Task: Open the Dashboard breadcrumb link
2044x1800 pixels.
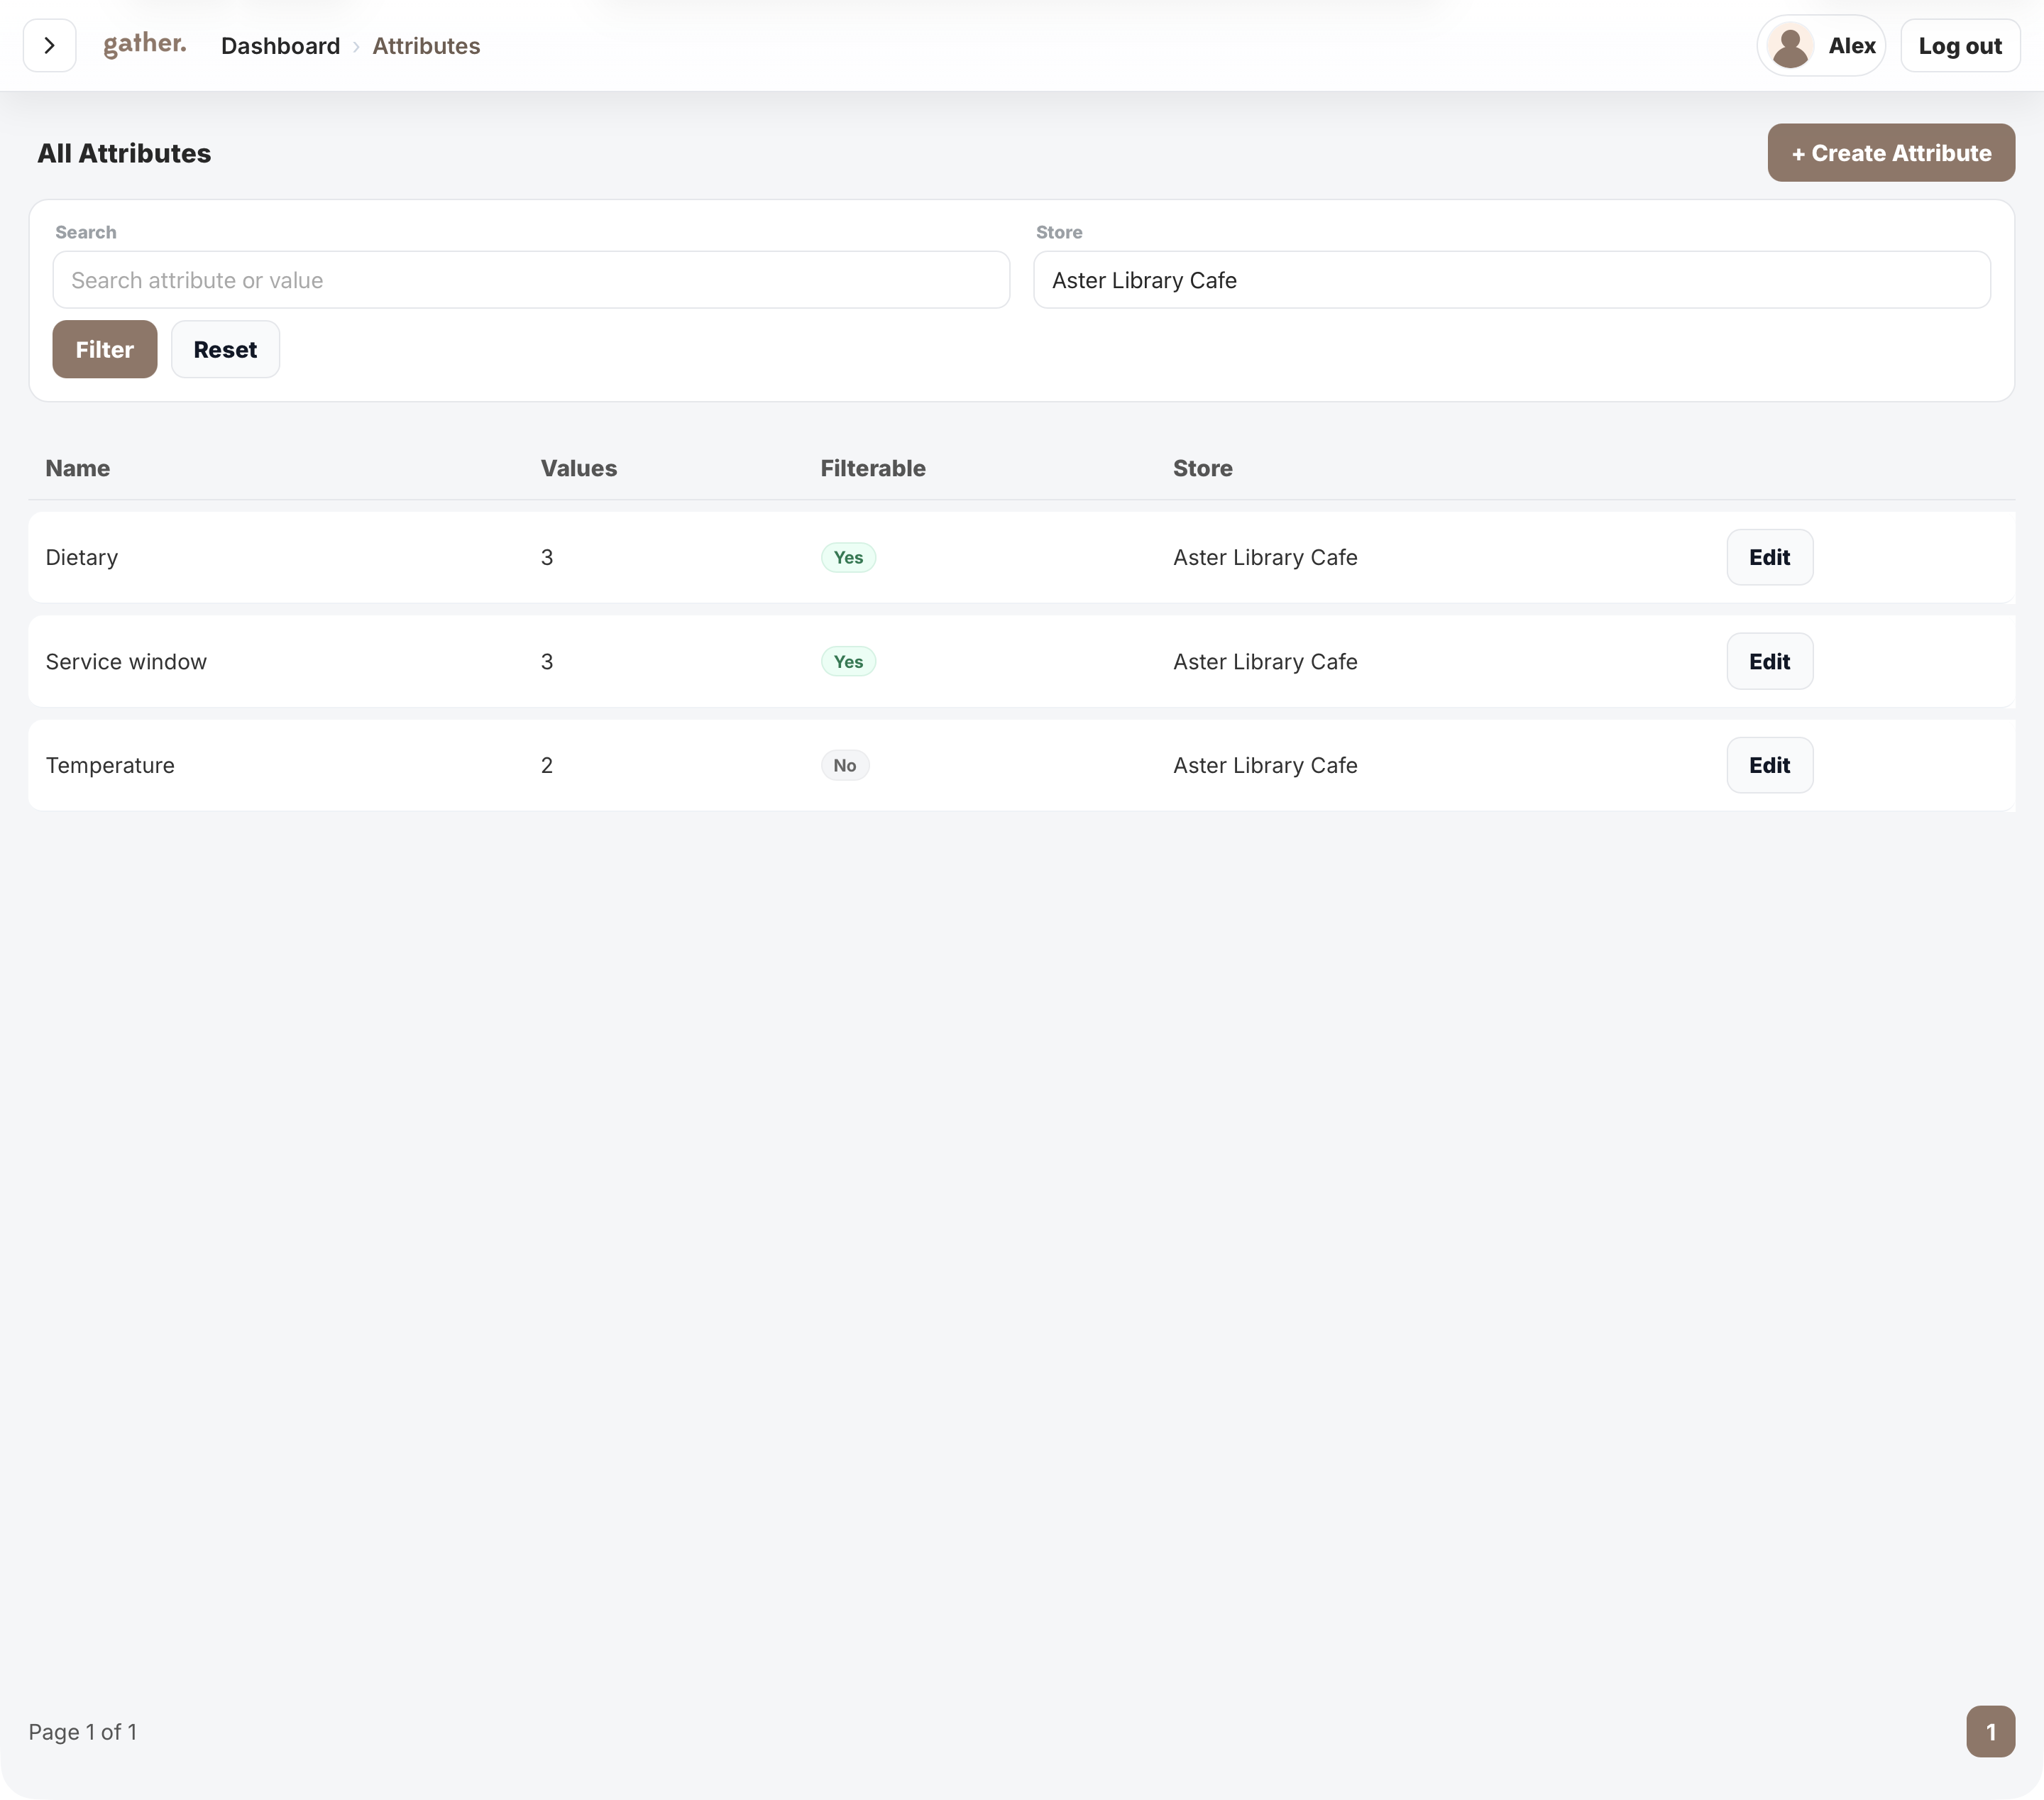Action: 280,46
